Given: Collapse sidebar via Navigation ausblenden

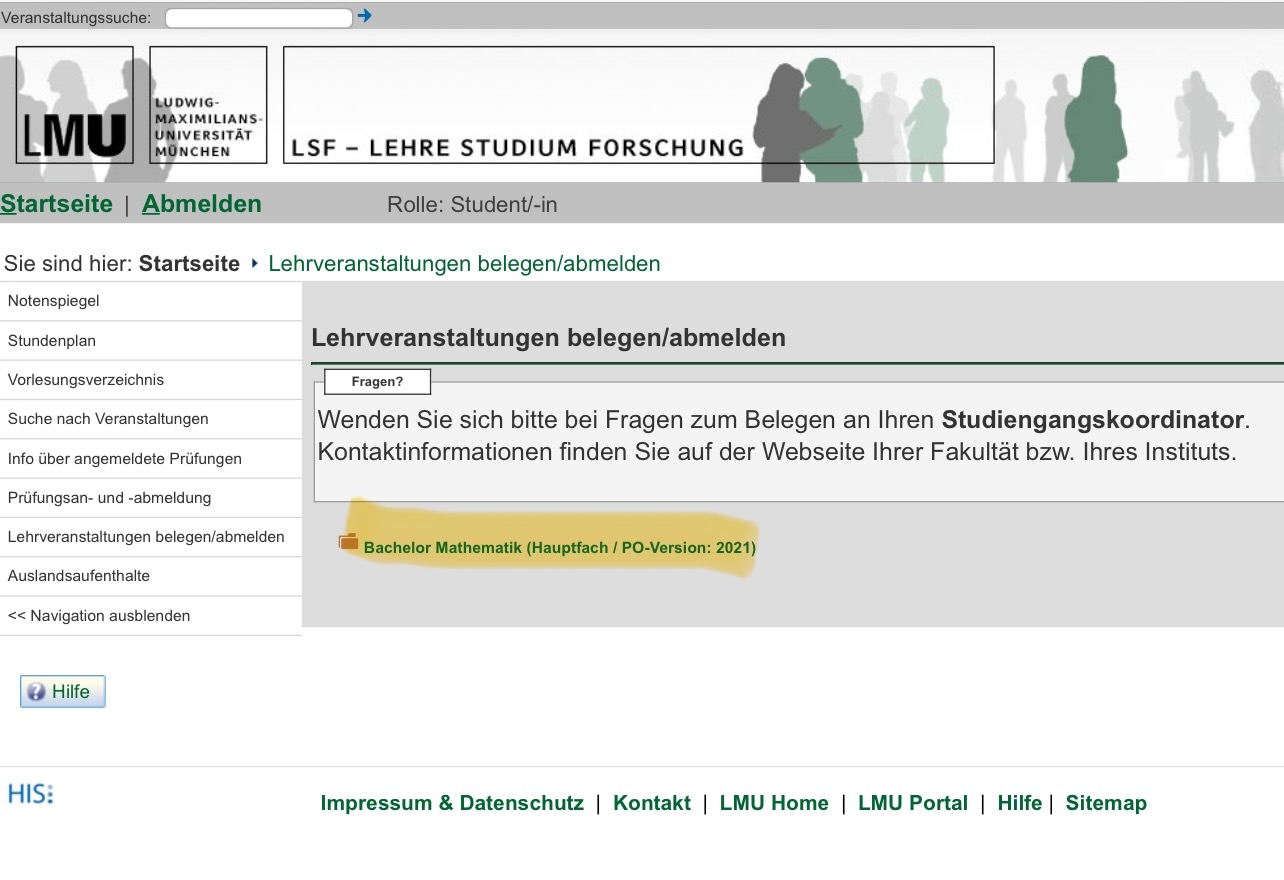Looking at the screenshot, I should coord(98,616).
